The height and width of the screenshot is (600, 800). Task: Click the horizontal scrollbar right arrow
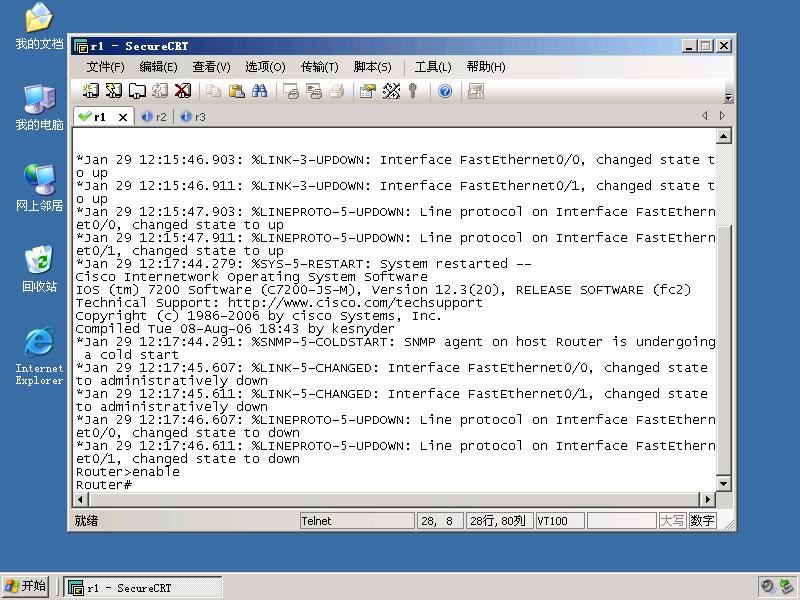click(707, 499)
